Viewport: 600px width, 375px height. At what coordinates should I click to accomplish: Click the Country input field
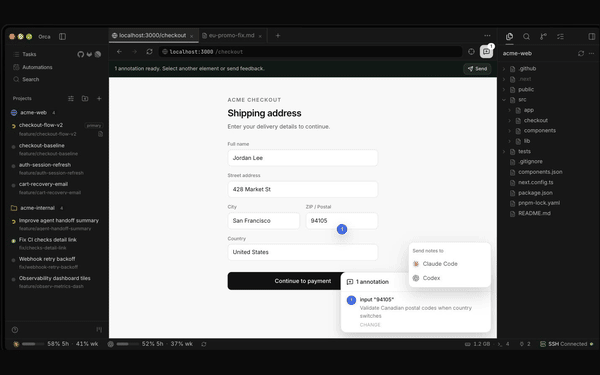click(x=303, y=252)
